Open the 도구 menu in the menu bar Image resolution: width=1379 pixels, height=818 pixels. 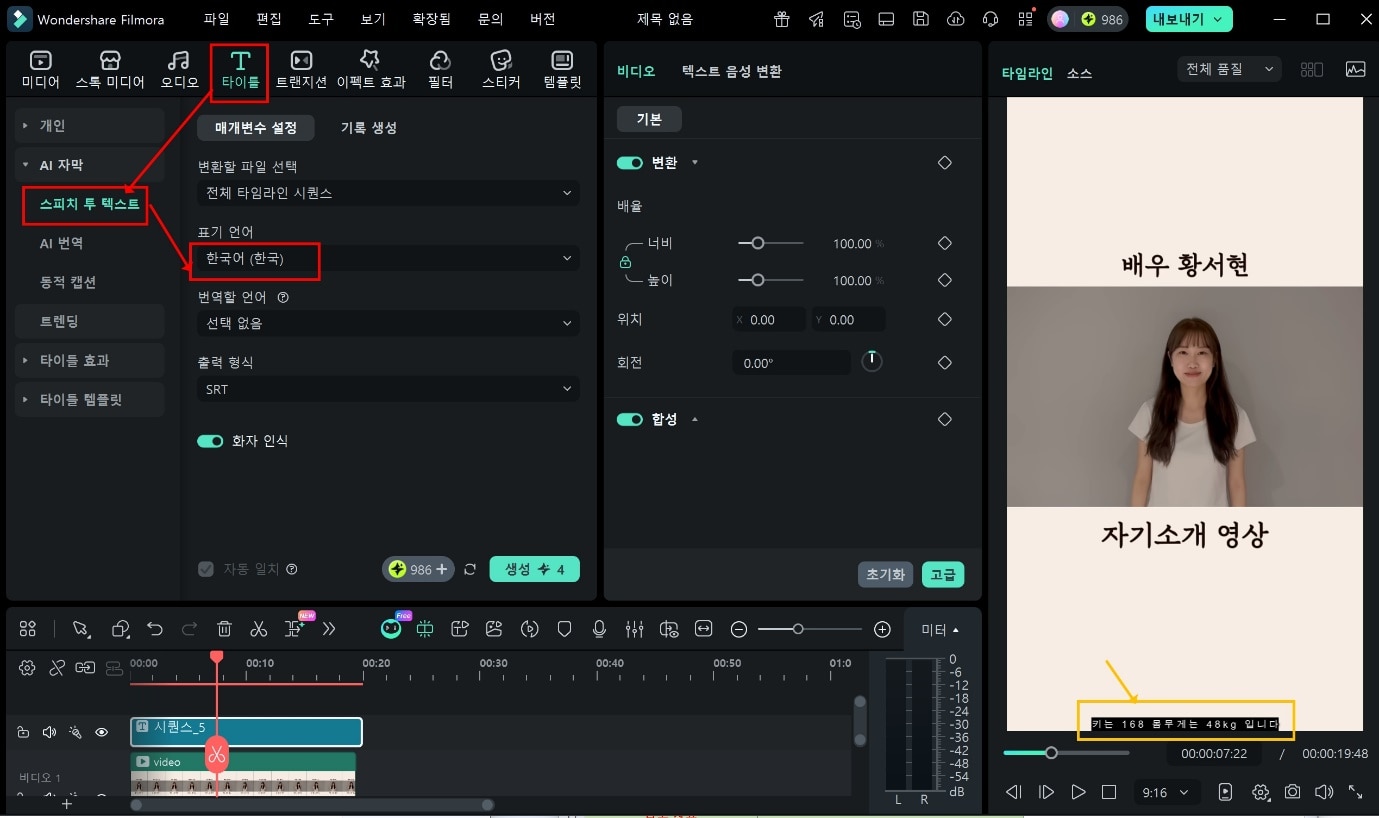click(320, 18)
